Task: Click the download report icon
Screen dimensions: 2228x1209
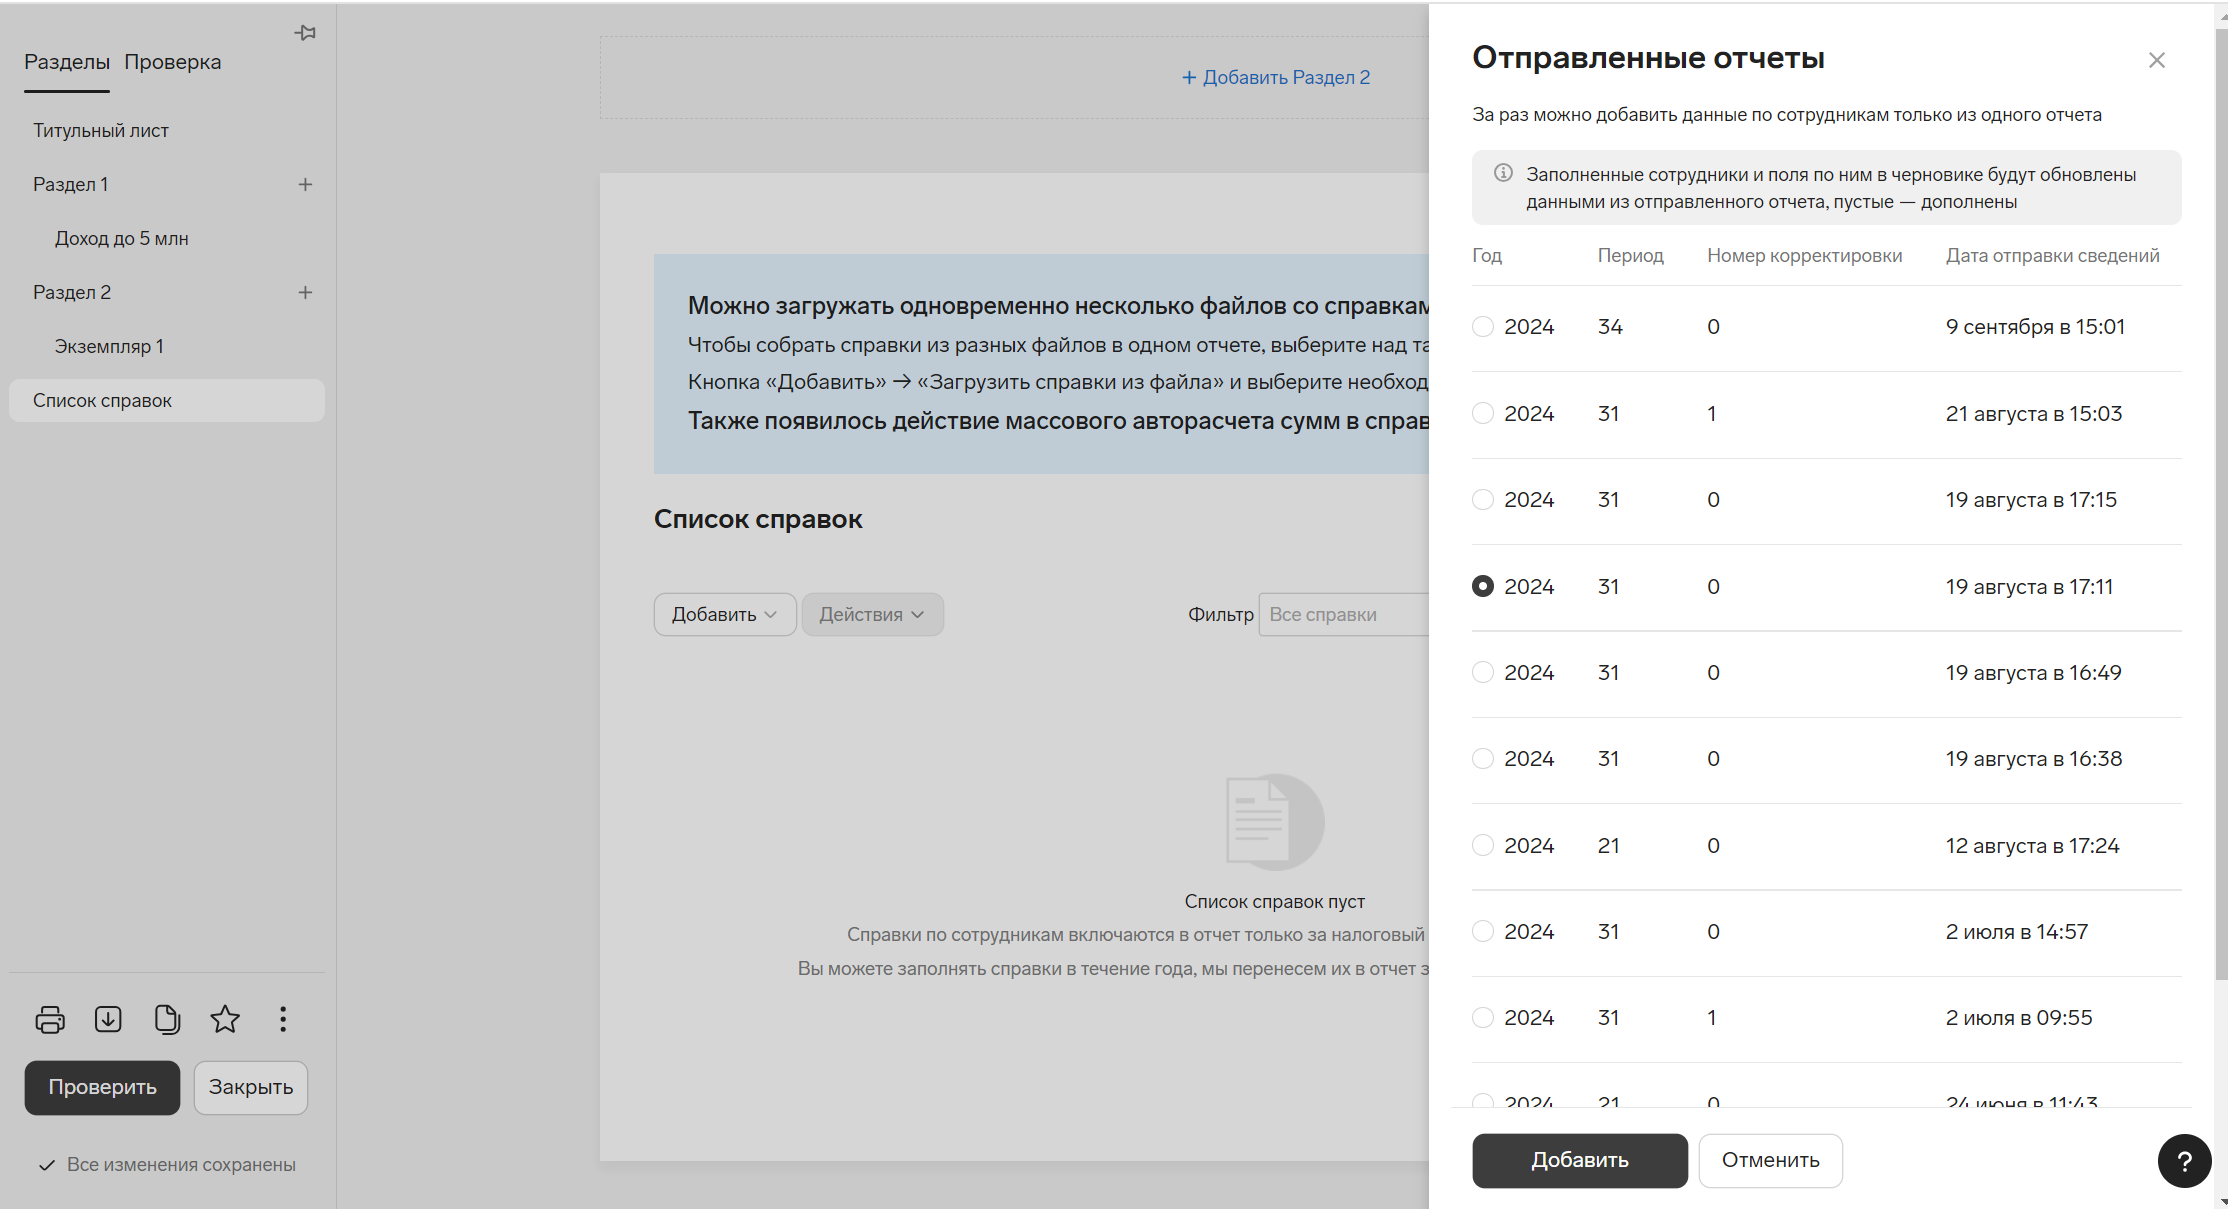Action: click(x=108, y=1019)
